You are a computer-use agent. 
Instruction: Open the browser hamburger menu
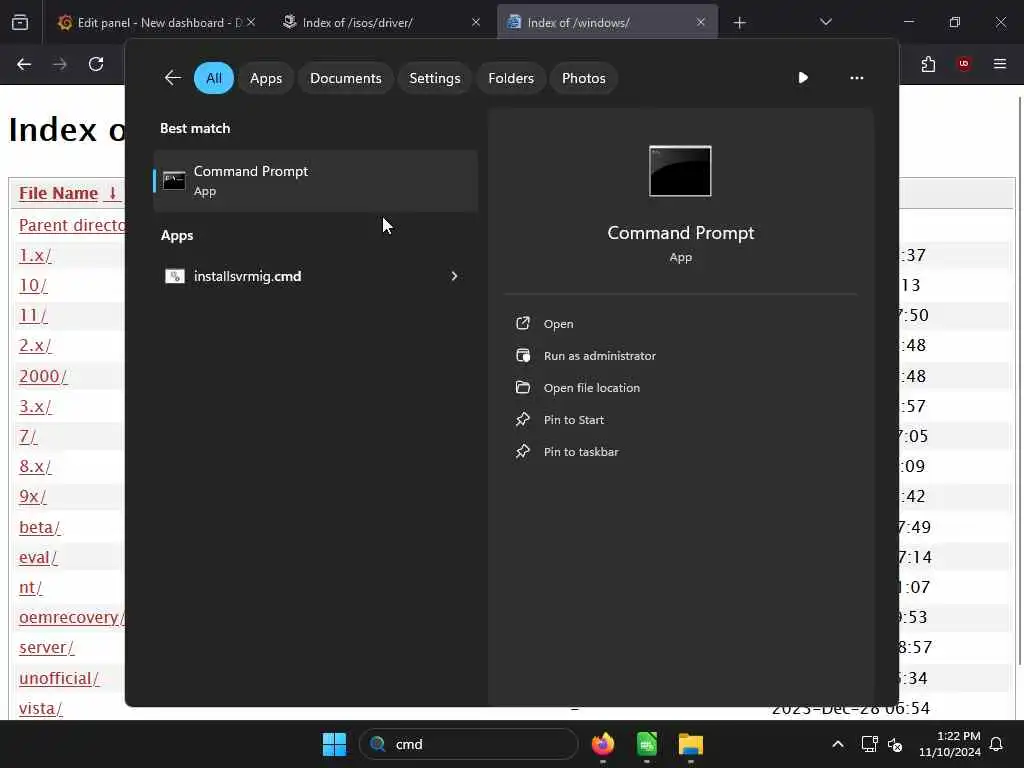tap(1000, 64)
